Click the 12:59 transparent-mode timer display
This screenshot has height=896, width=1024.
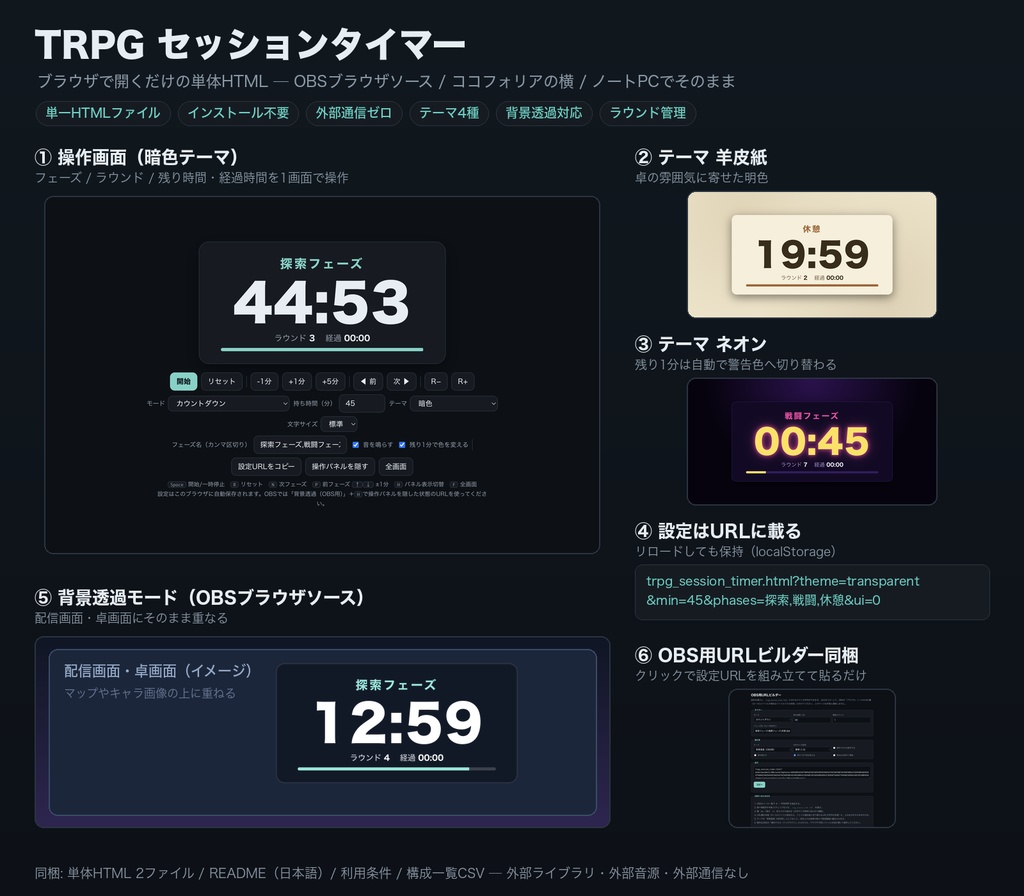pyautogui.click(x=398, y=722)
